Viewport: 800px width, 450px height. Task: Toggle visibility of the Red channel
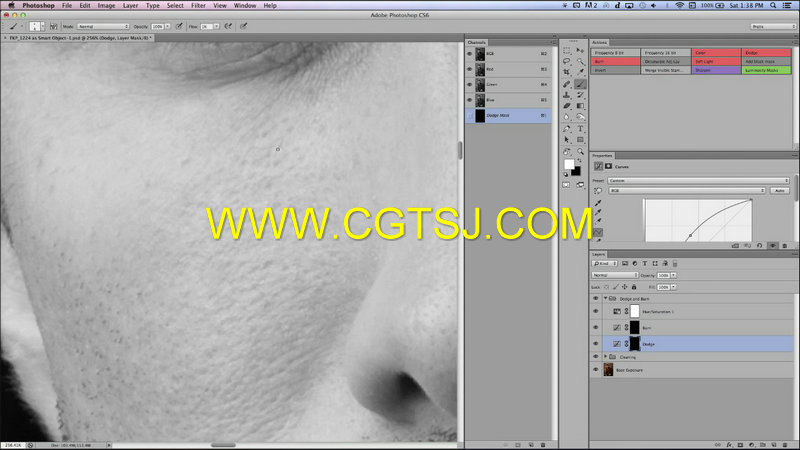pos(469,69)
